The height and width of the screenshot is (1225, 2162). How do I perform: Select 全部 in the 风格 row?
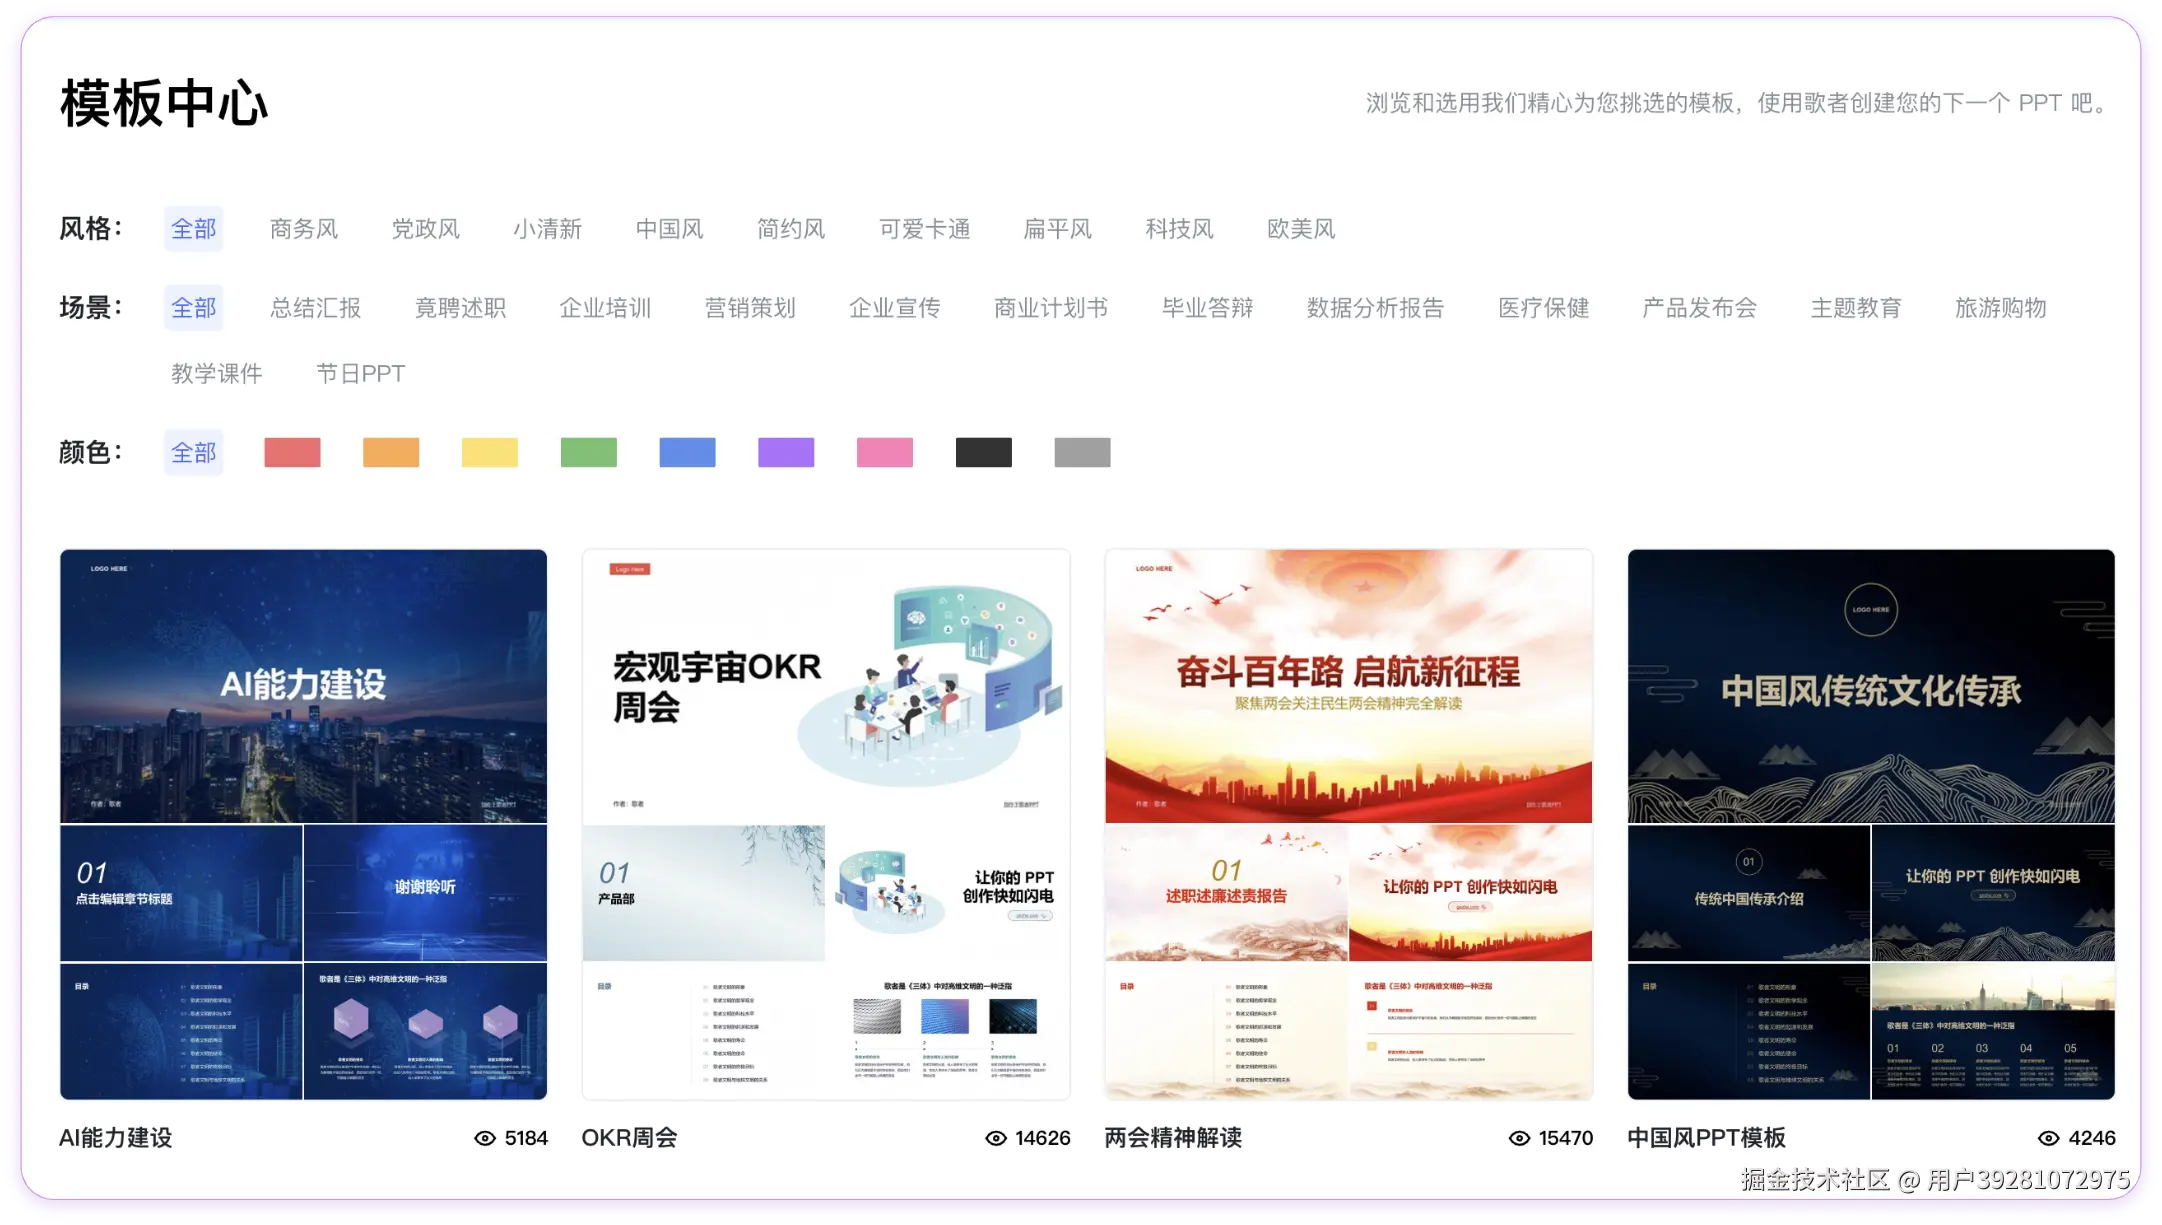tap(193, 229)
